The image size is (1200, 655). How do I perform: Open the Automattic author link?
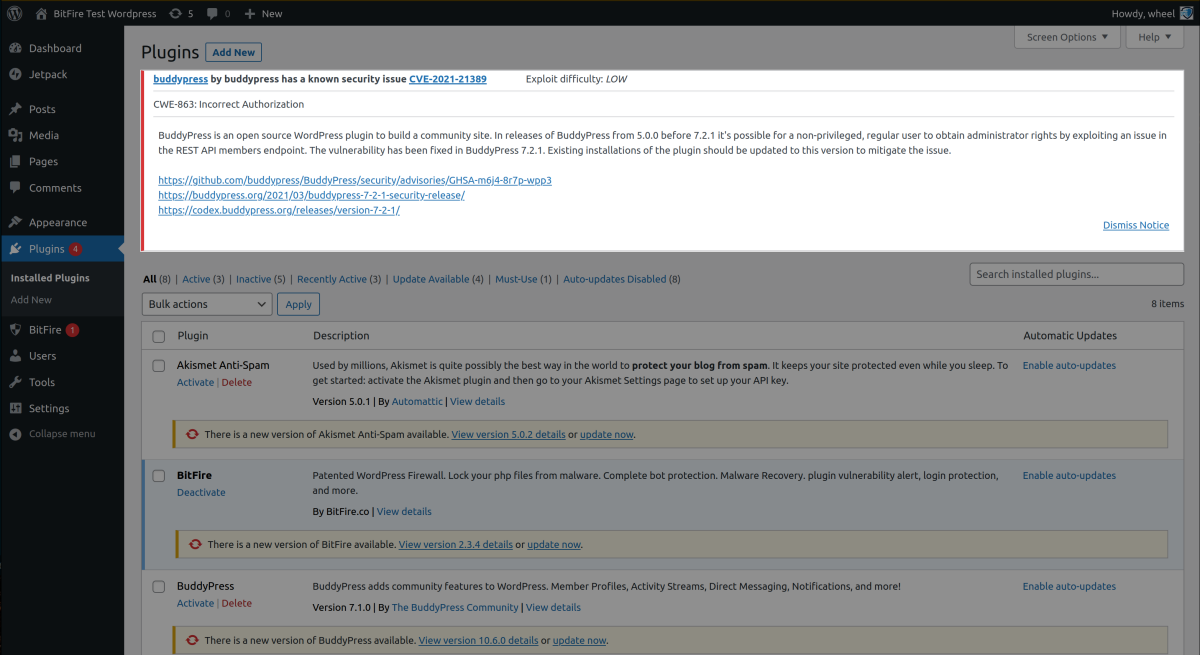[417, 401]
